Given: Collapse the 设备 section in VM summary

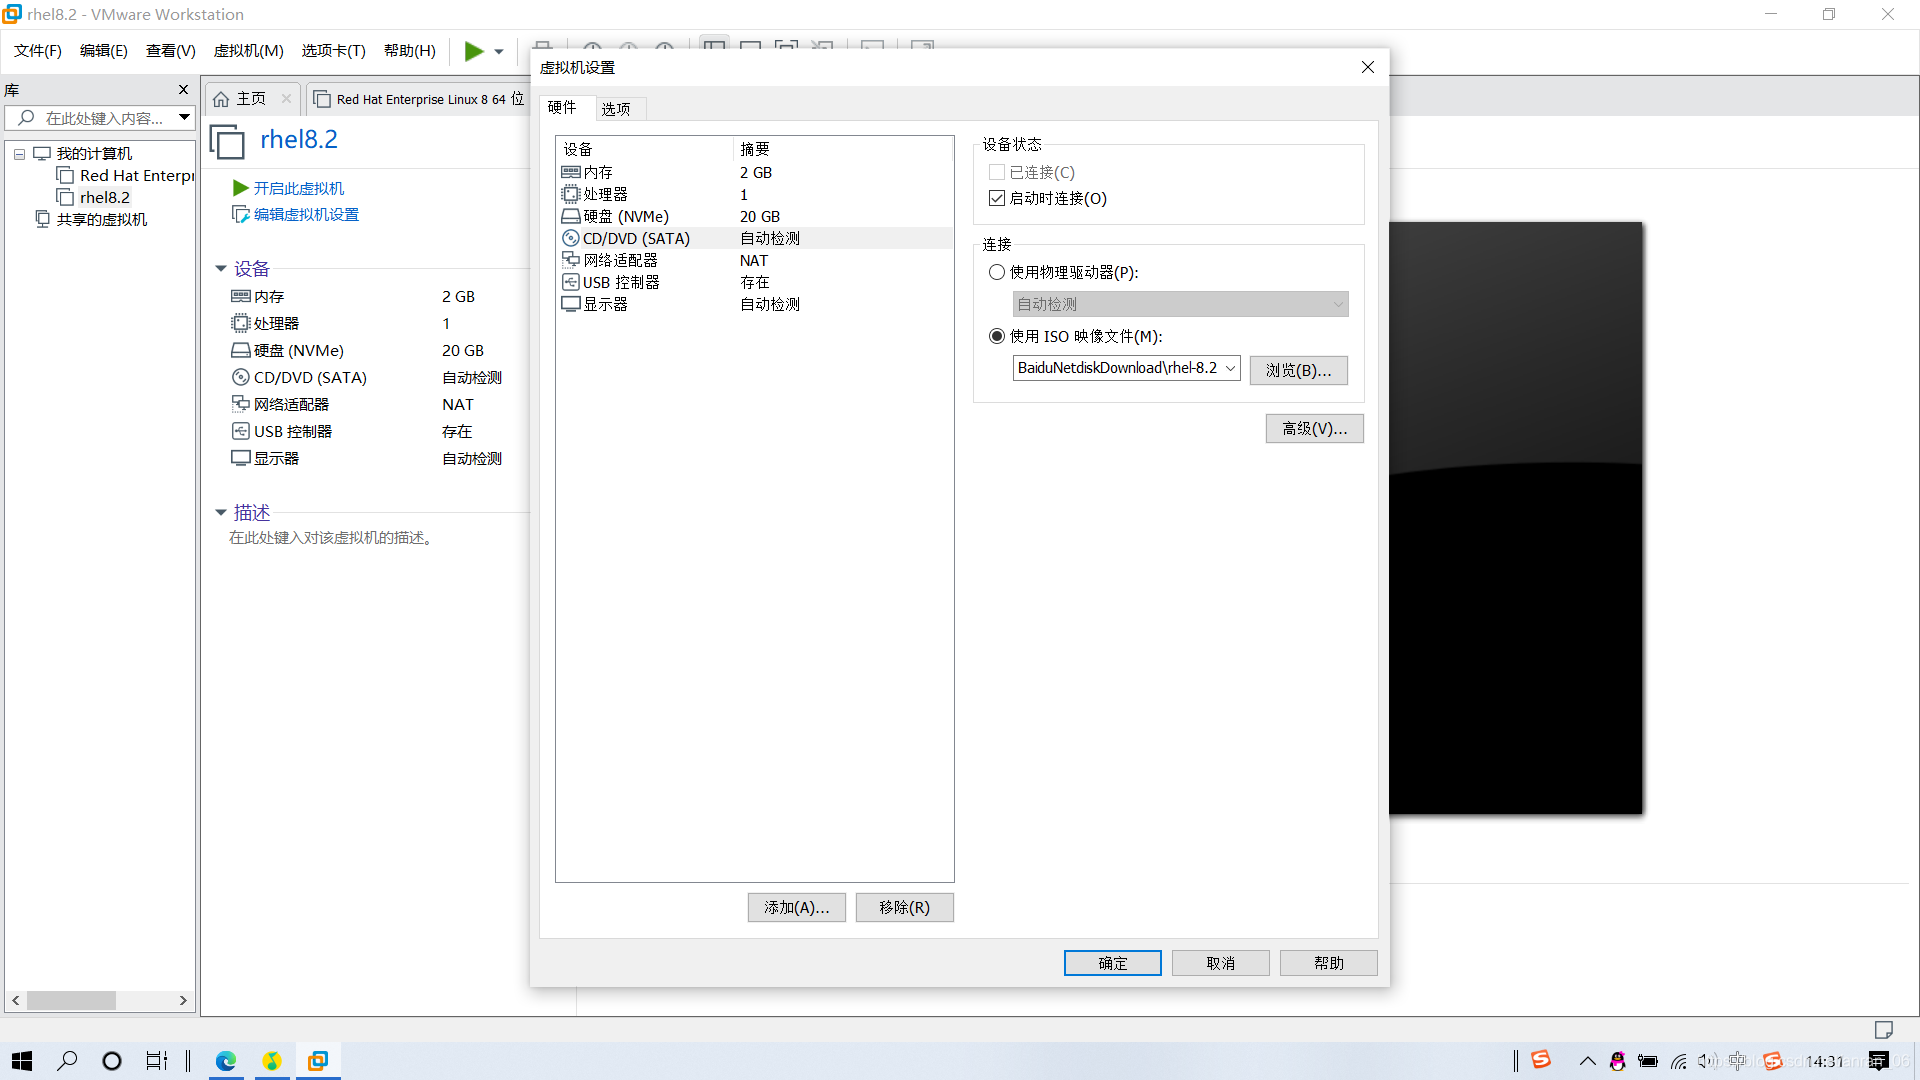Looking at the screenshot, I should (x=221, y=268).
